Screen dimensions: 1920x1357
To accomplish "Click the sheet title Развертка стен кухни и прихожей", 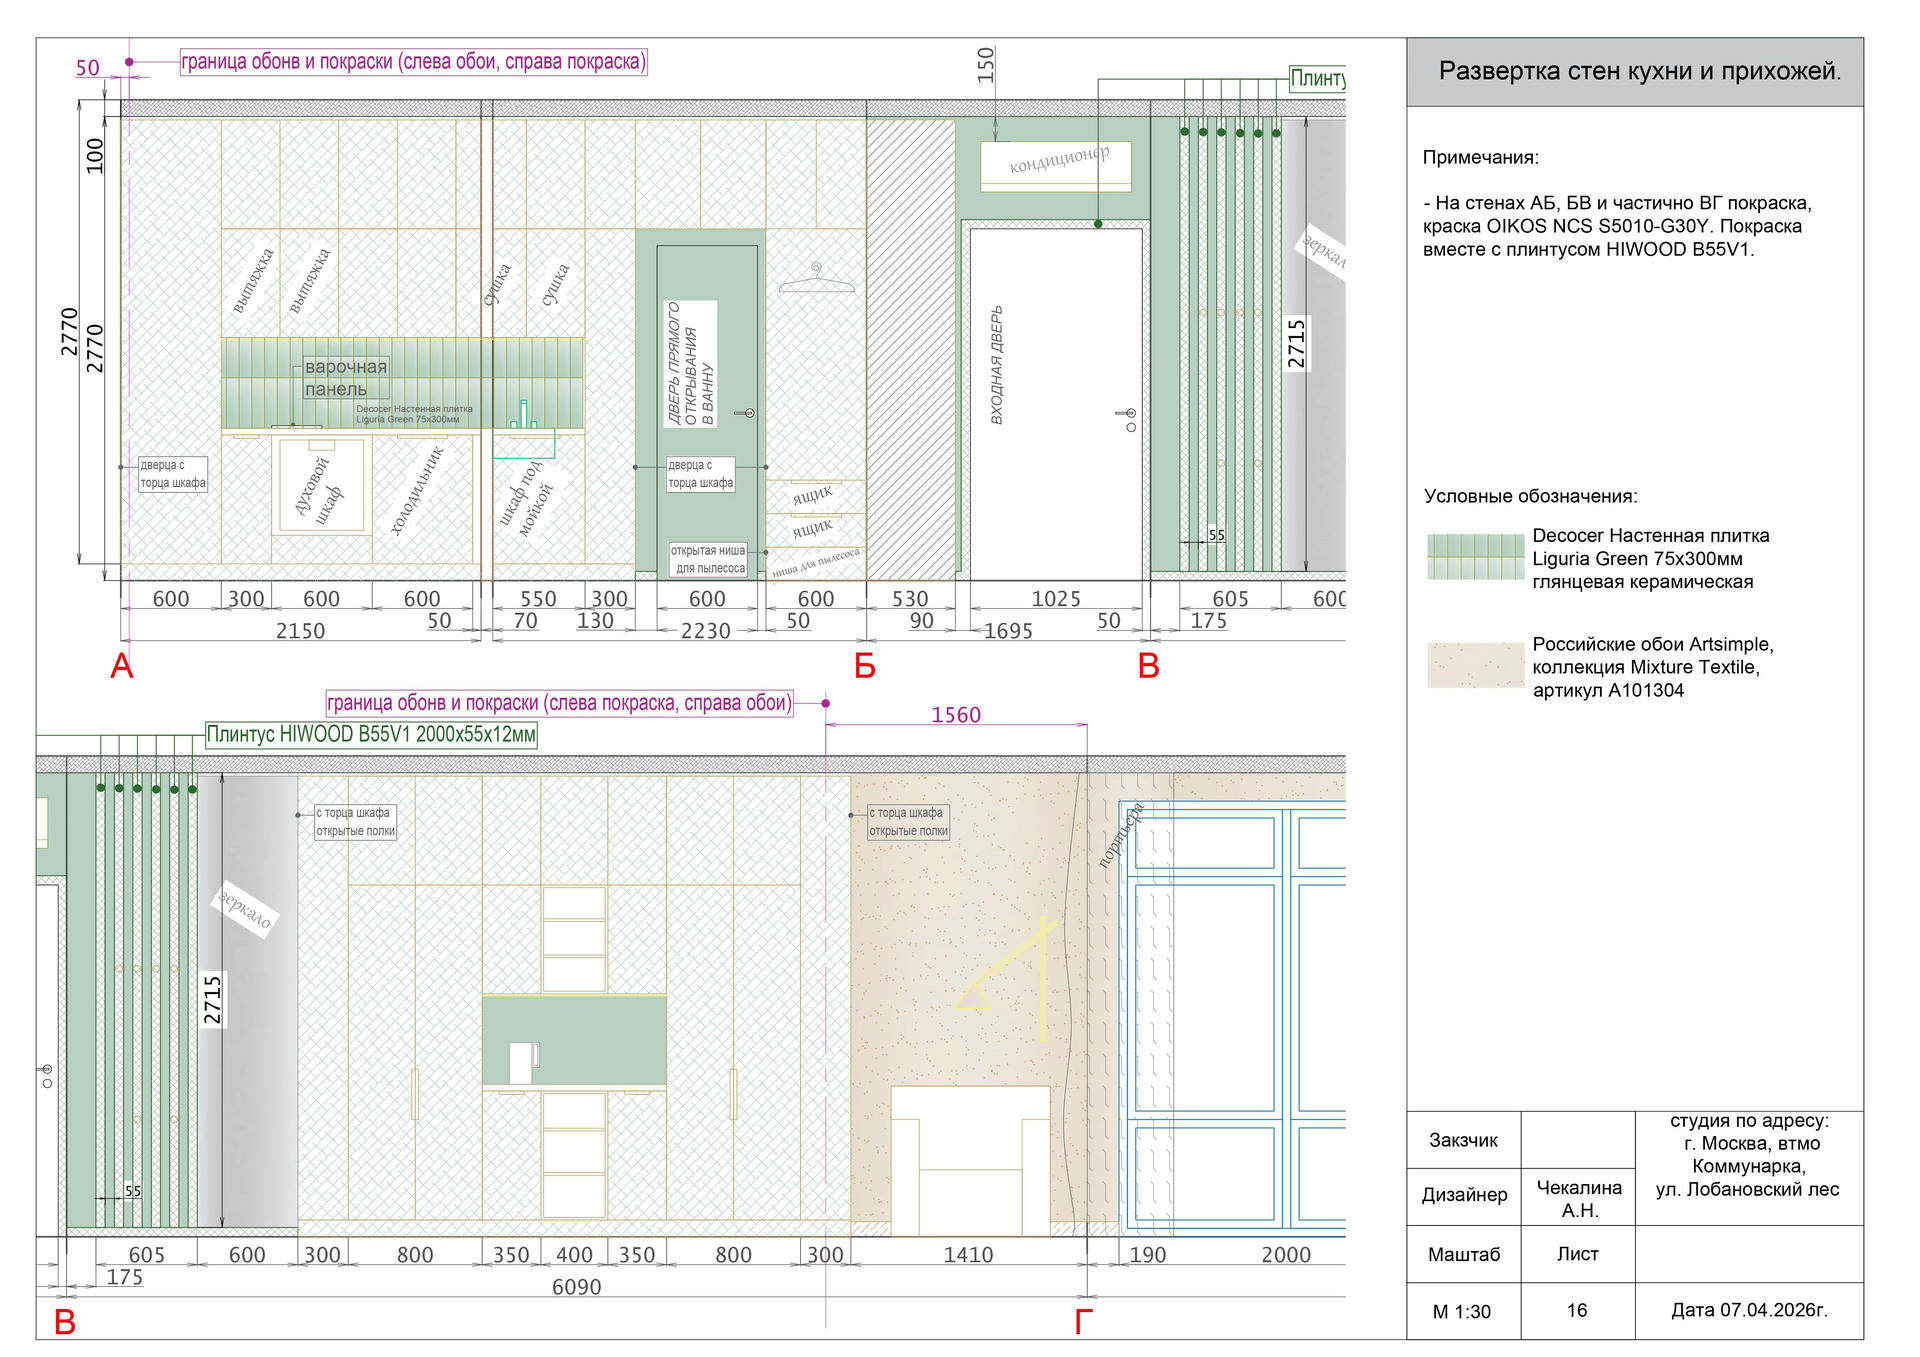I will pyautogui.click(x=1639, y=72).
